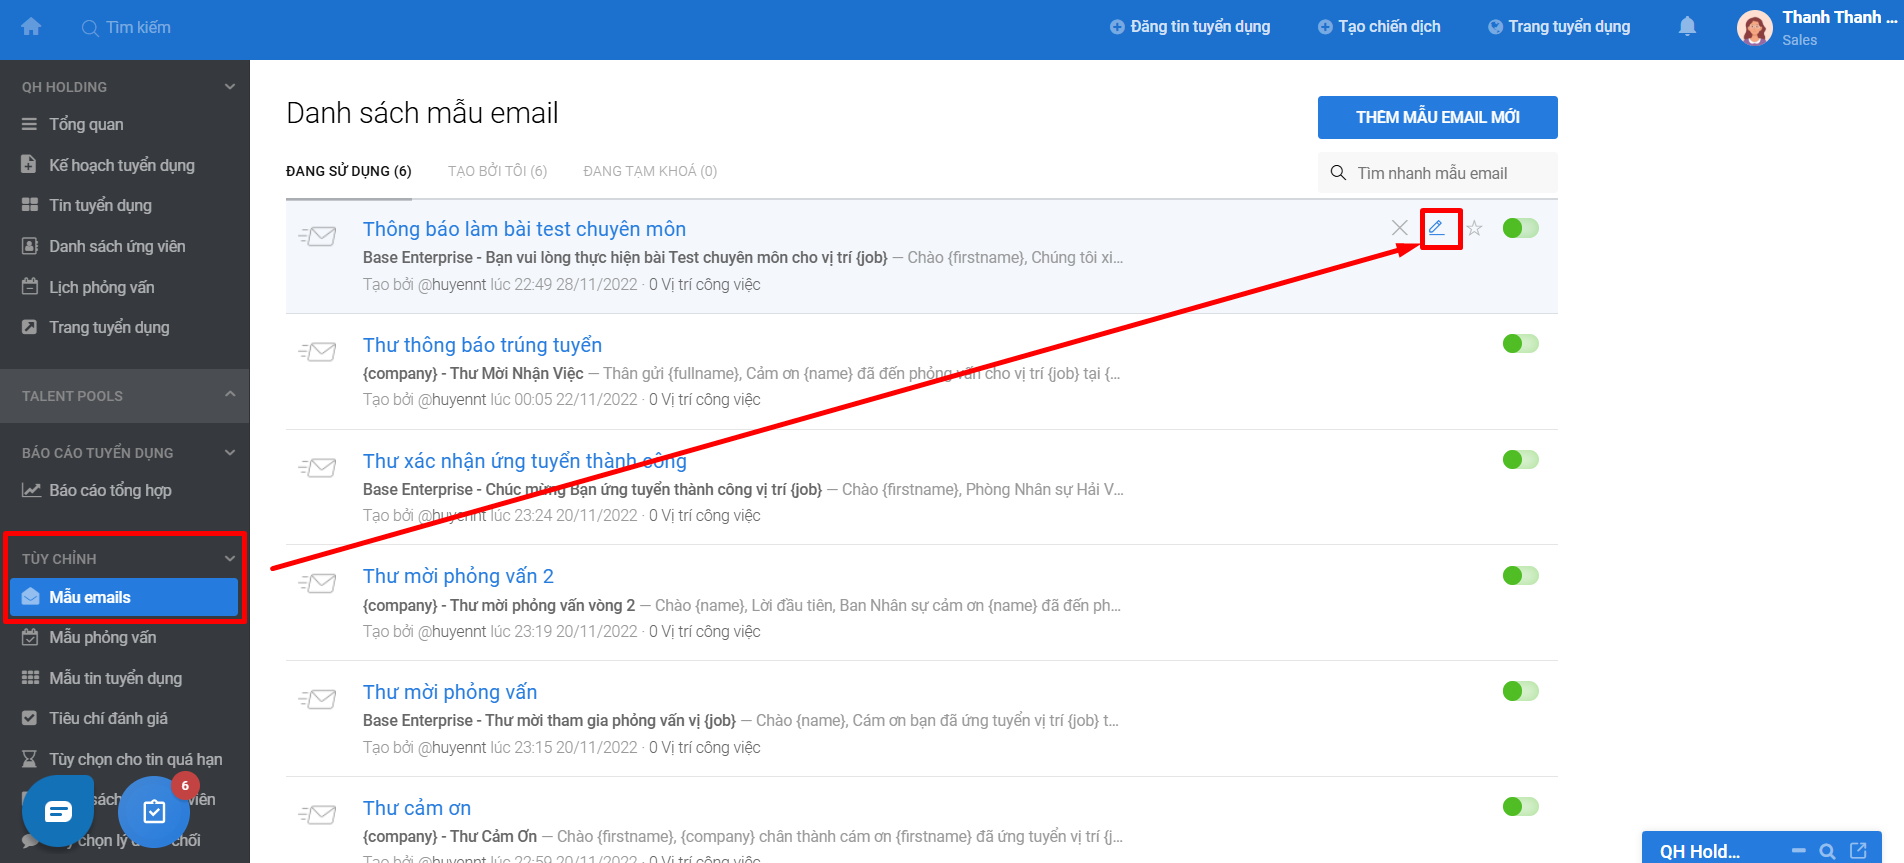Search within QH Hold chat bar

click(1827, 851)
